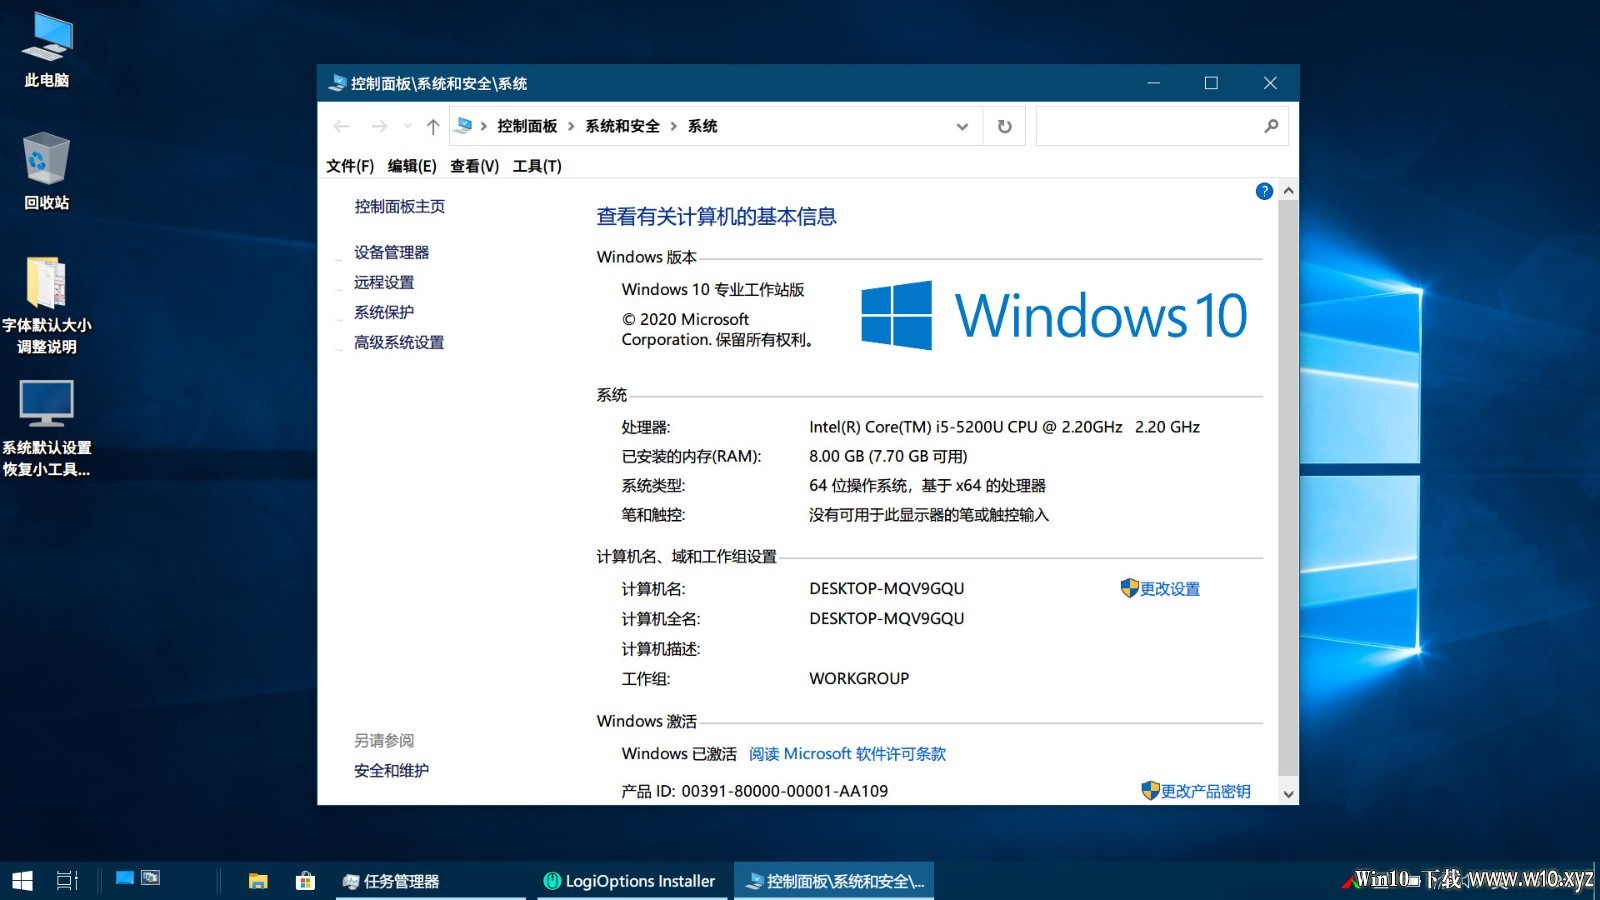Open the 文件(F) menu

pos(350,166)
